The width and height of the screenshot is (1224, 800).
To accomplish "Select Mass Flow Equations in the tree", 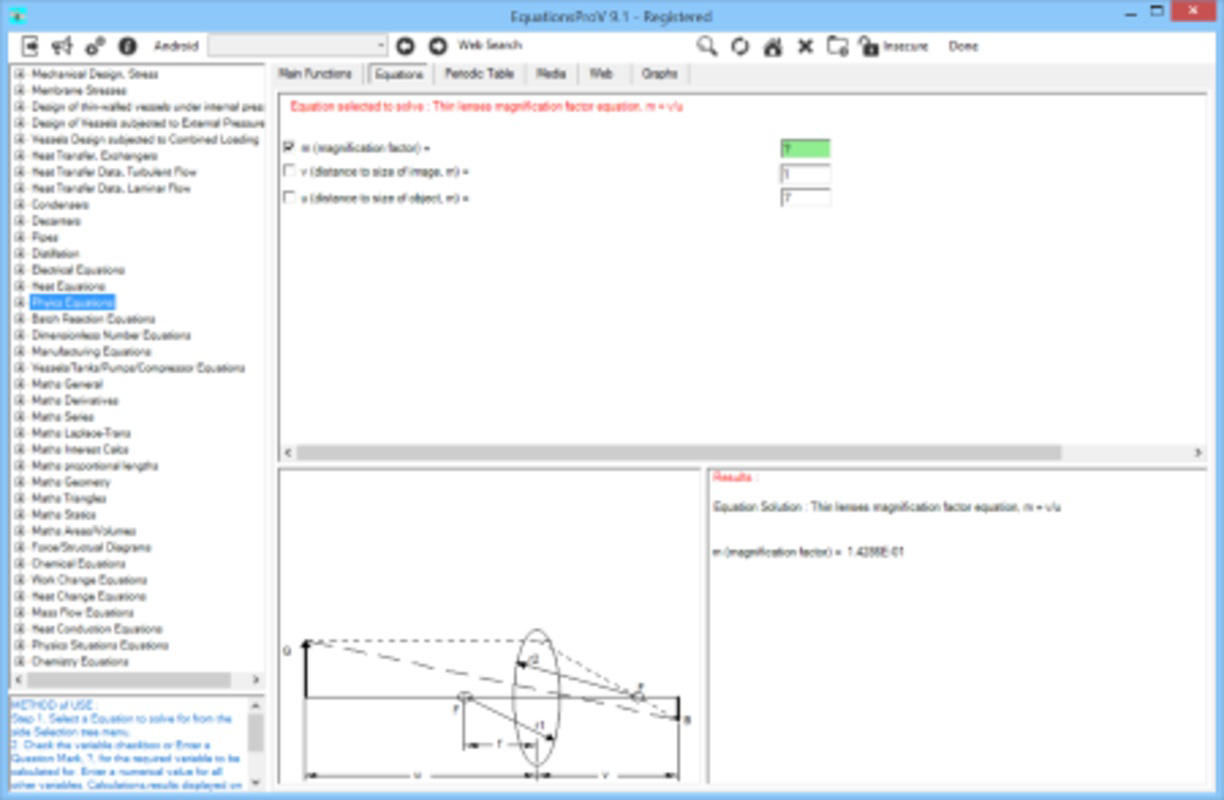I will 82,612.
